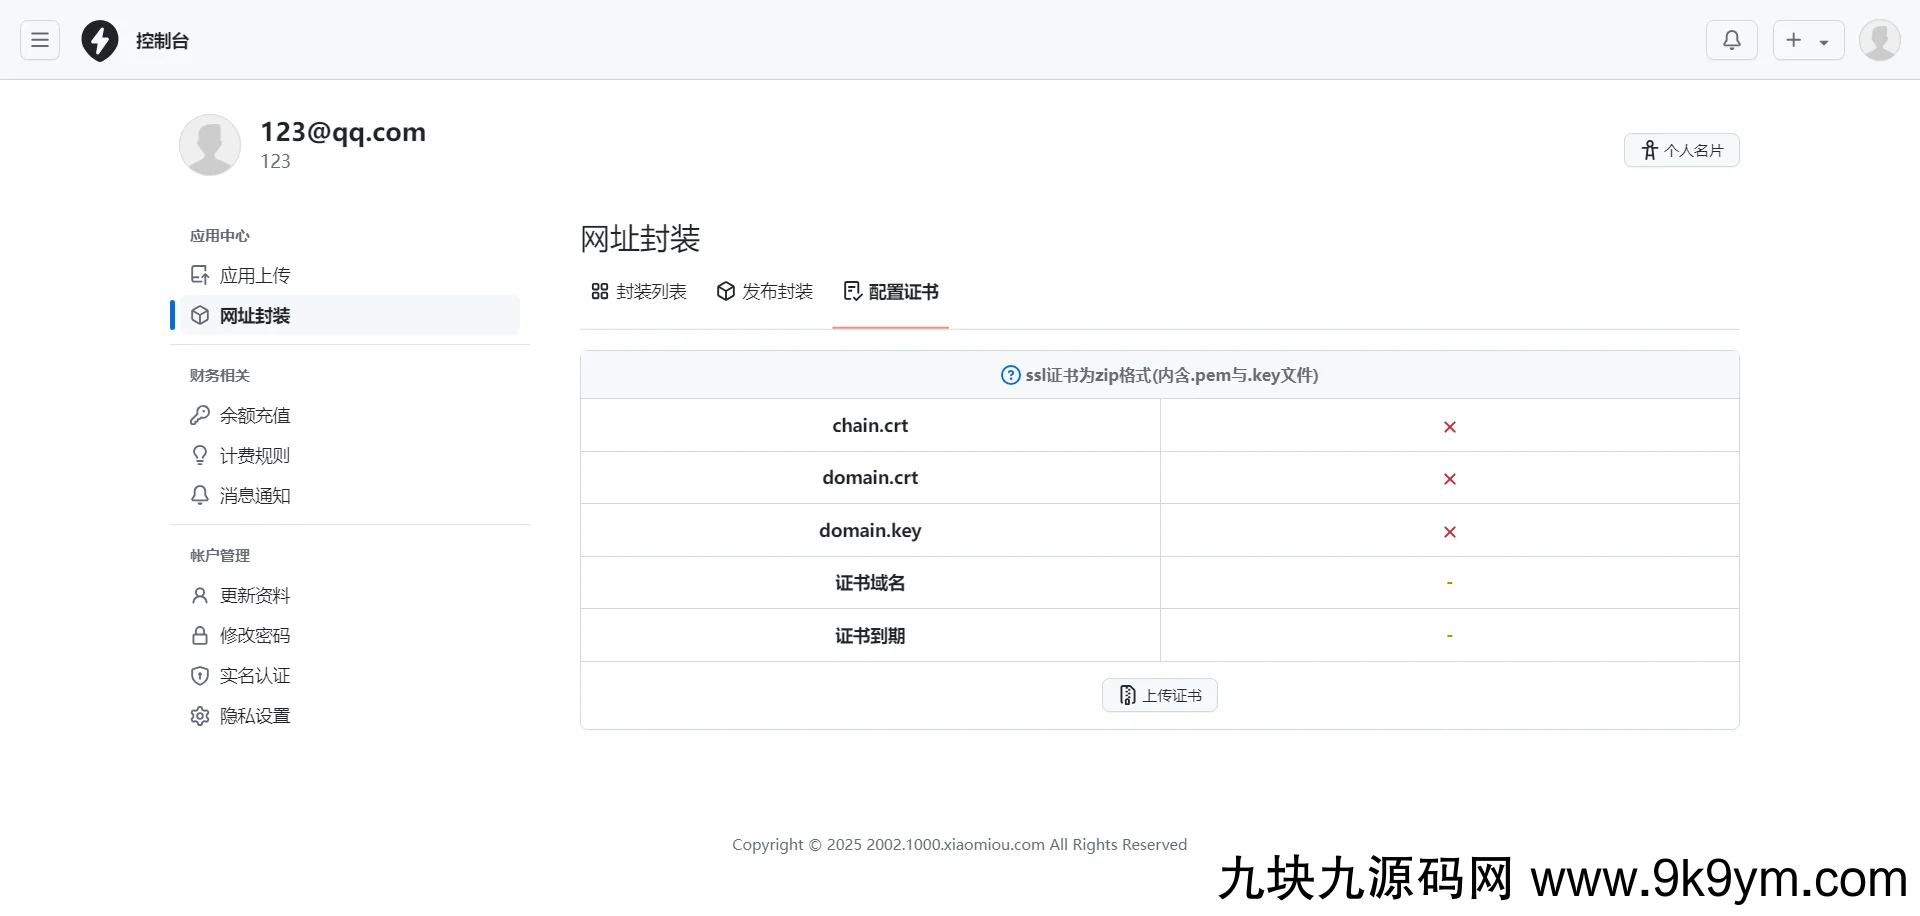The height and width of the screenshot is (916, 1920).
Task: Expand the plus create dropdown
Action: coord(1808,40)
